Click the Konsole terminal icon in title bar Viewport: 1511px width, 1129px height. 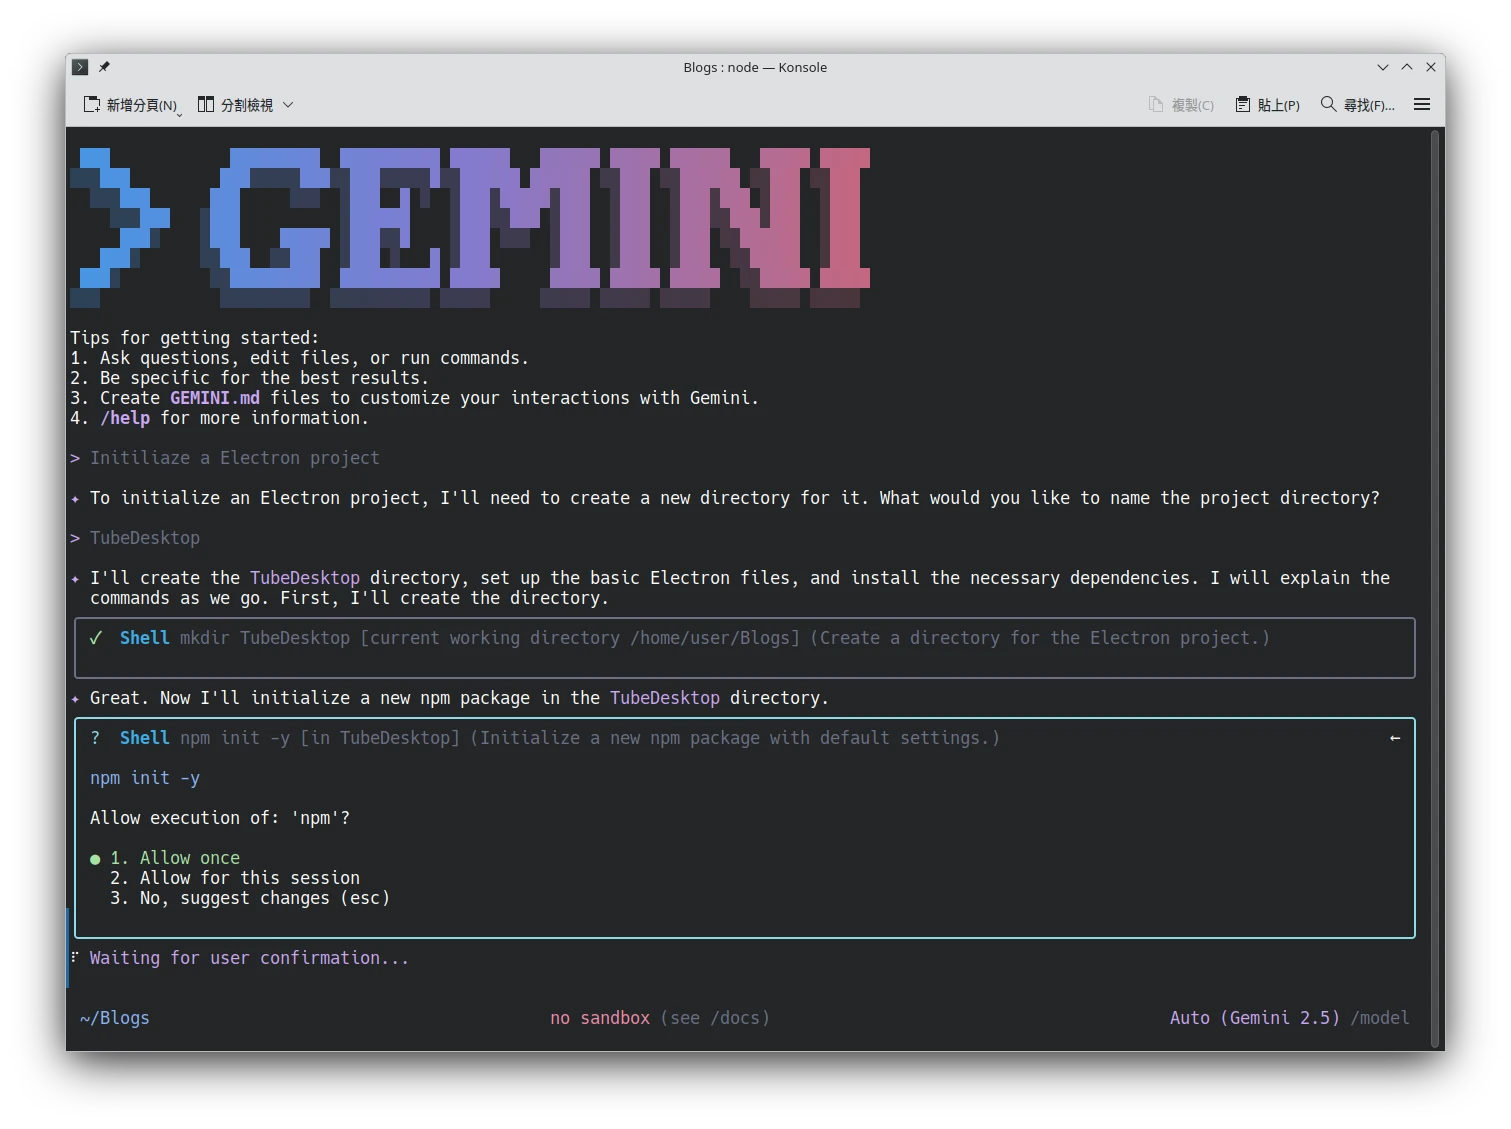click(x=80, y=67)
